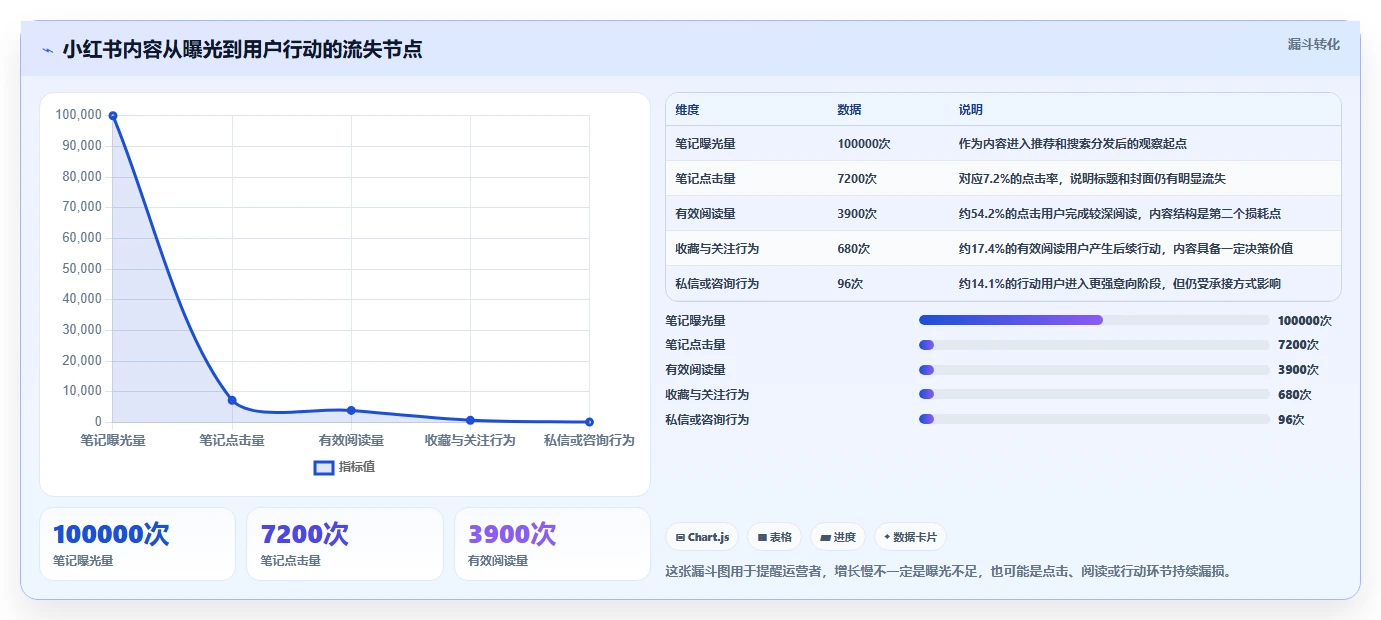Toggle the 指标值 legend box in chart
Viewport: 1381px width, 620px height.
pyautogui.click(x=324, y=467)
